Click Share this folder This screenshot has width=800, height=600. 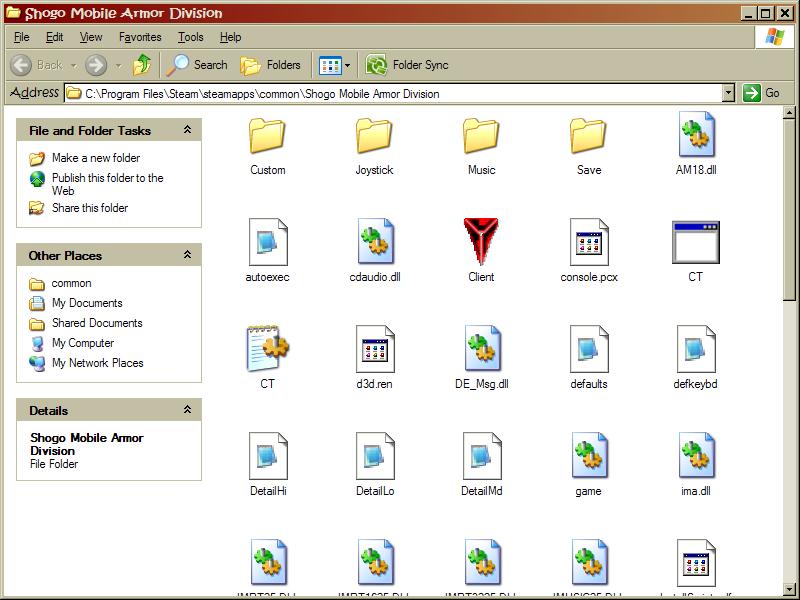pos(79,208)
